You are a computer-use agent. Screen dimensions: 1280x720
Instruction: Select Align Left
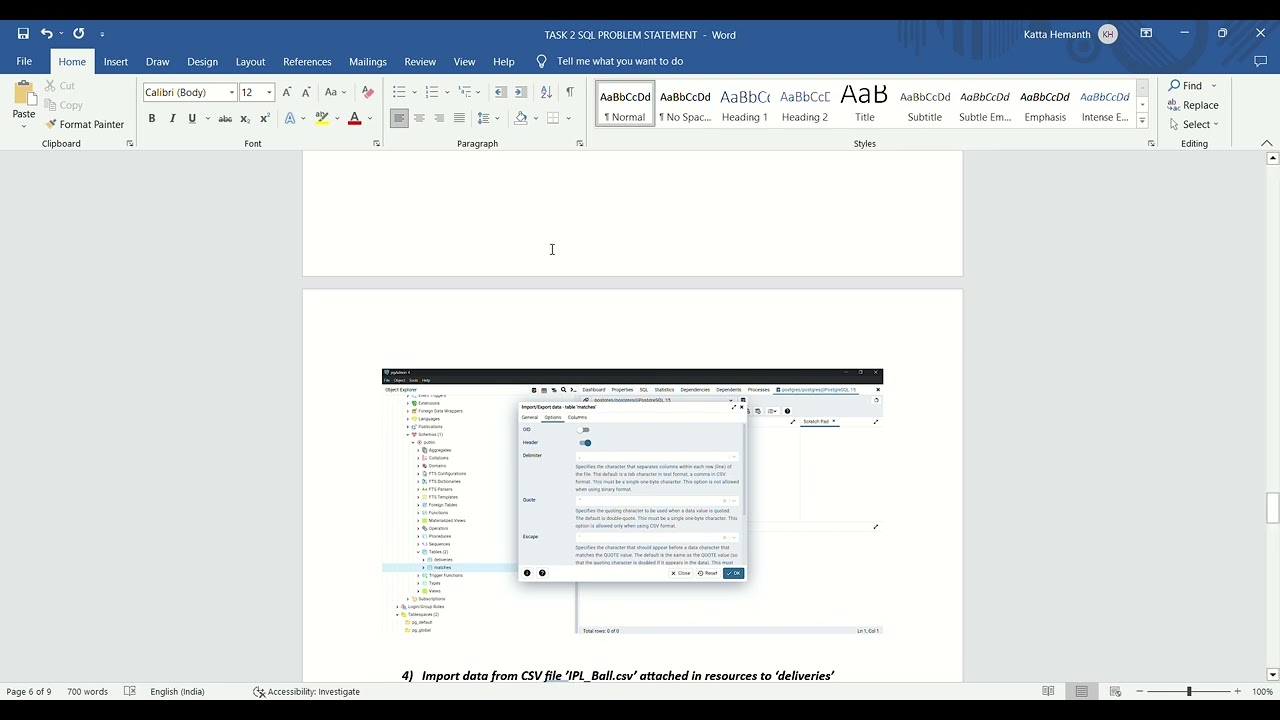tap(399, 118)
